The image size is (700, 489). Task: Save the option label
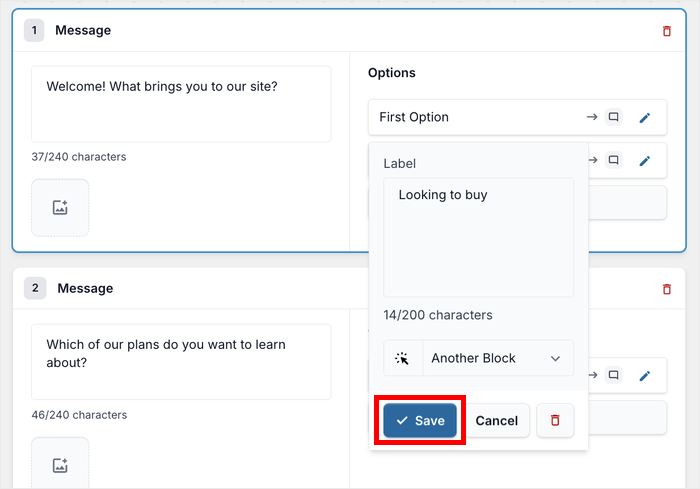click(x=420, y=421)
